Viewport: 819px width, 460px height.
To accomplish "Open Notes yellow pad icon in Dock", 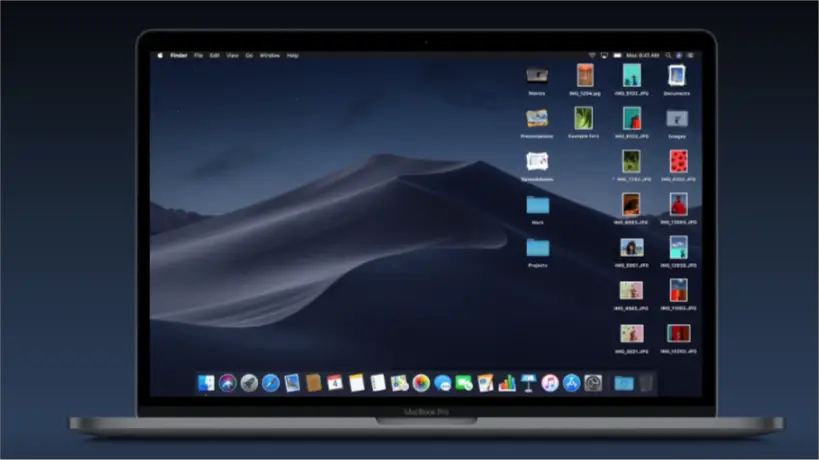I will pyautogui.click(x=356, y=383).
